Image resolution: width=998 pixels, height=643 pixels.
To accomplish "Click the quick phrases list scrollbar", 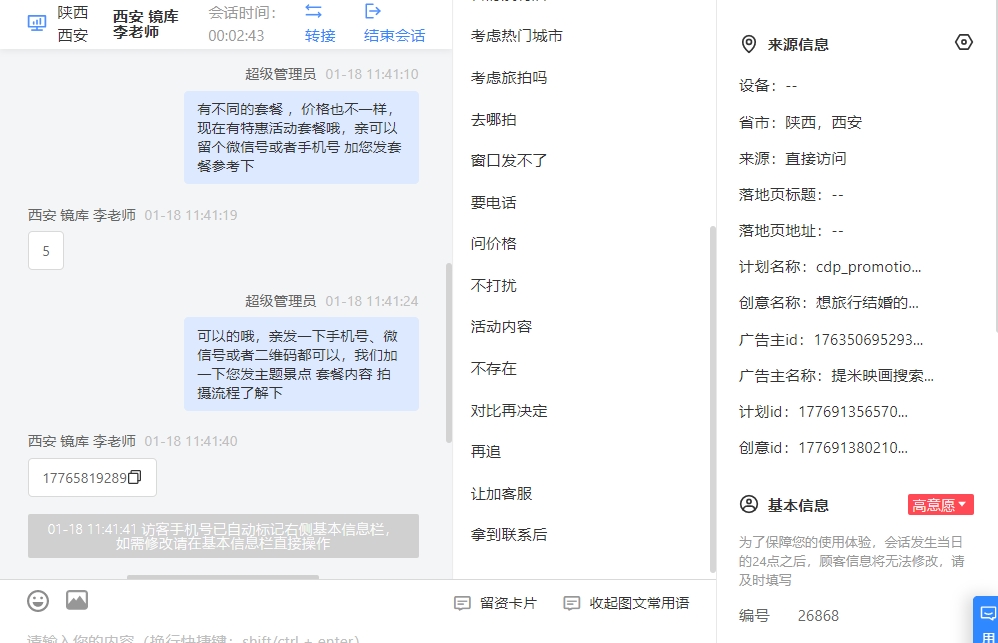I will [712, 399].
